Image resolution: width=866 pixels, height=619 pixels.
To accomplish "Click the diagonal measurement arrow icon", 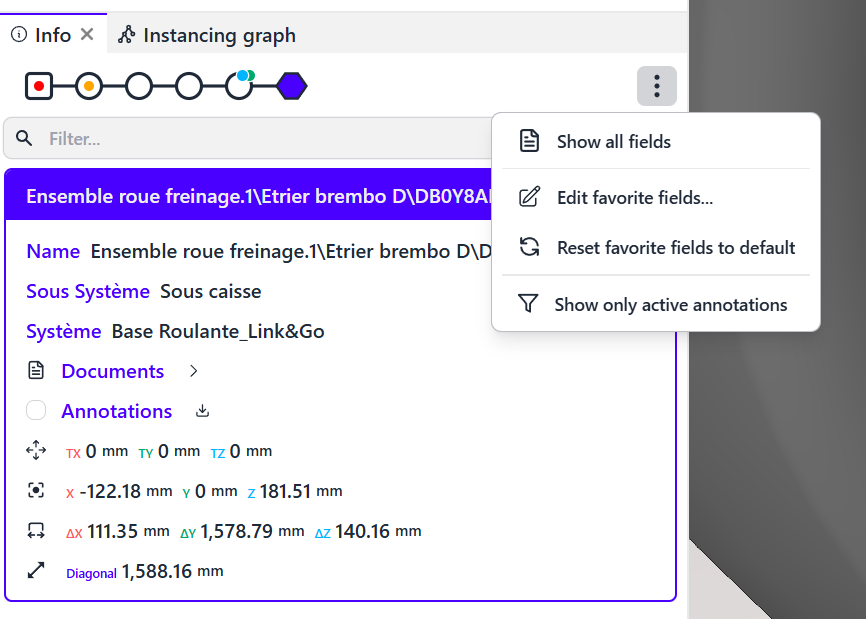I will coord(36,571).
